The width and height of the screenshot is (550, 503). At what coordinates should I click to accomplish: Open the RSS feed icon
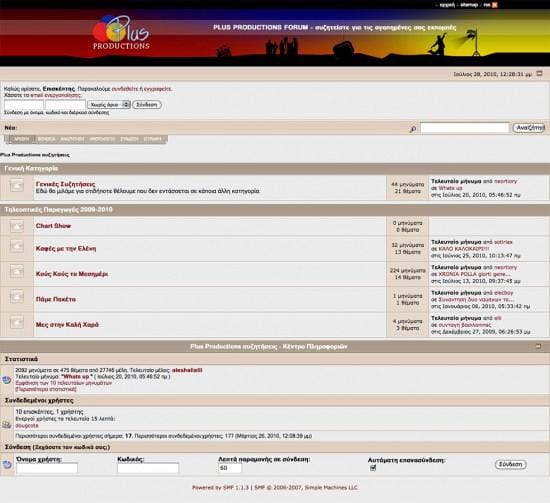tap(495, 5)
